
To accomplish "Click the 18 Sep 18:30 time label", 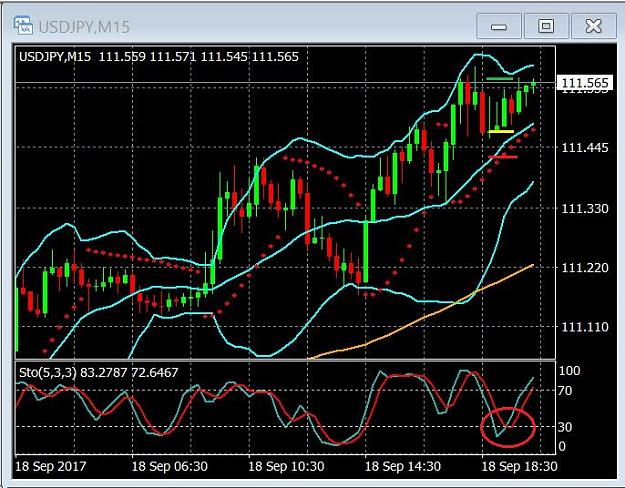I will (x=520, y=466).
